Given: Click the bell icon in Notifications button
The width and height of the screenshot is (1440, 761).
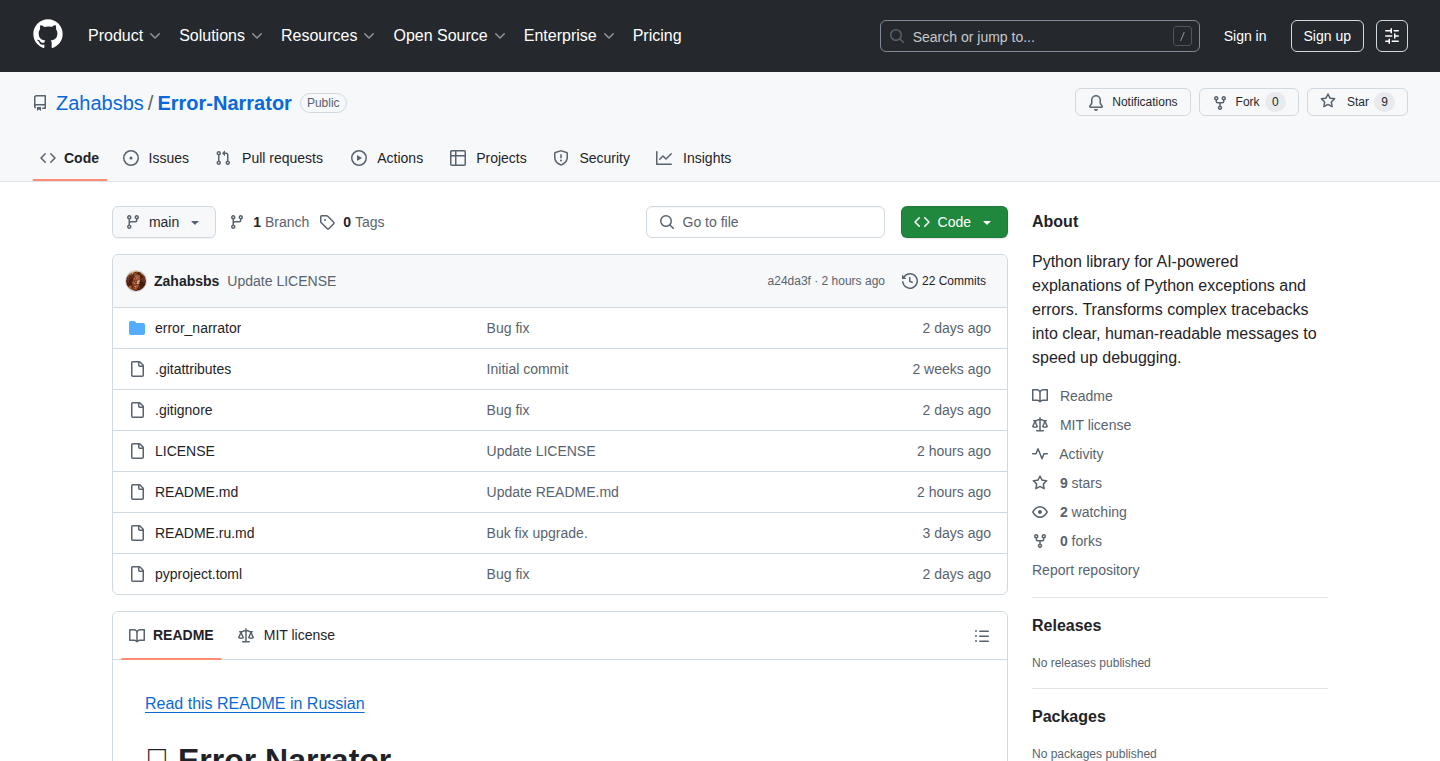Looking at the screenshot, I should point(1096,102).
